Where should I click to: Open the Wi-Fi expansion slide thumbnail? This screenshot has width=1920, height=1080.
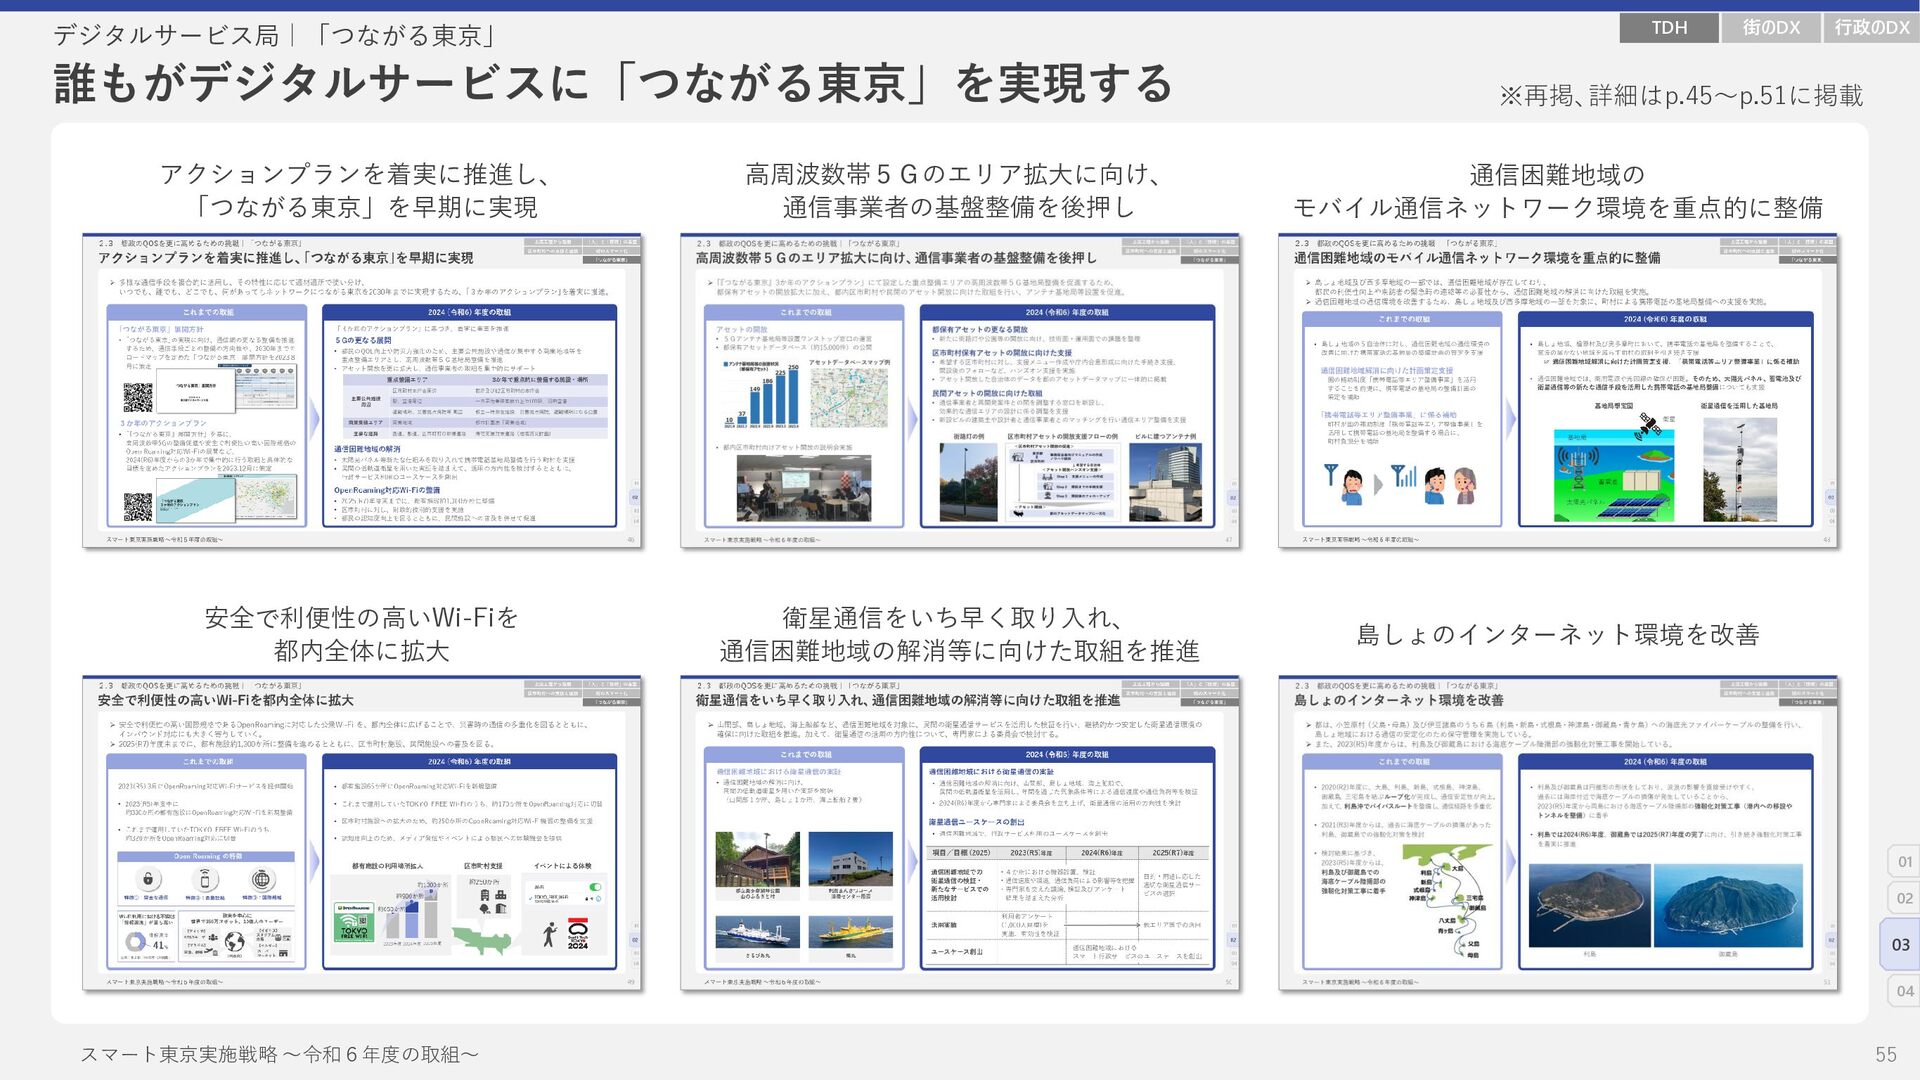tap(362, 833)
